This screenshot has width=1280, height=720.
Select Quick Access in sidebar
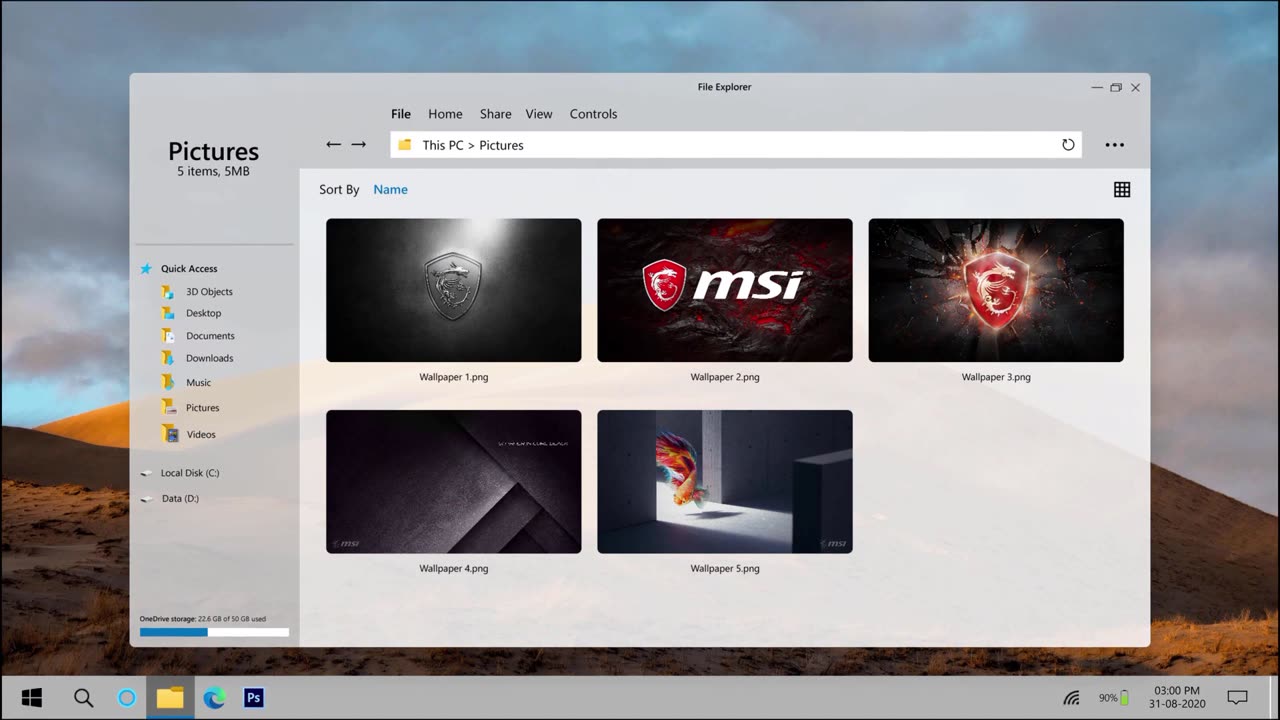[x=189, y=269]
